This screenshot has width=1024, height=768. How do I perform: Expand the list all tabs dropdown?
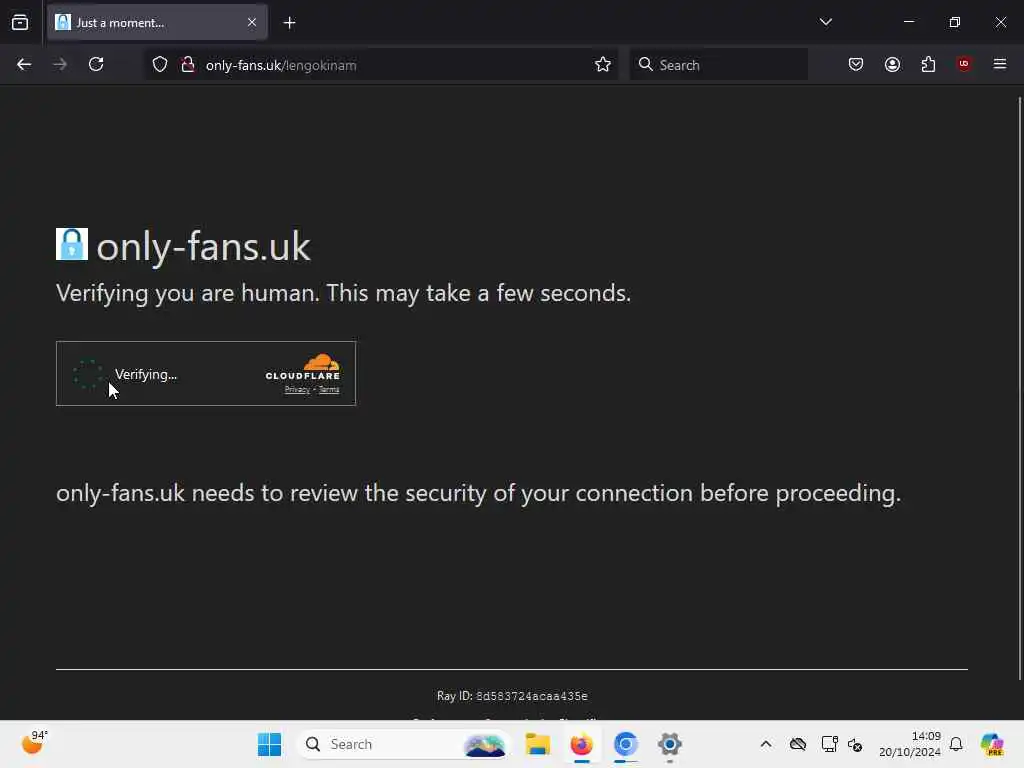pyautogui.click(x=826, y=22)
